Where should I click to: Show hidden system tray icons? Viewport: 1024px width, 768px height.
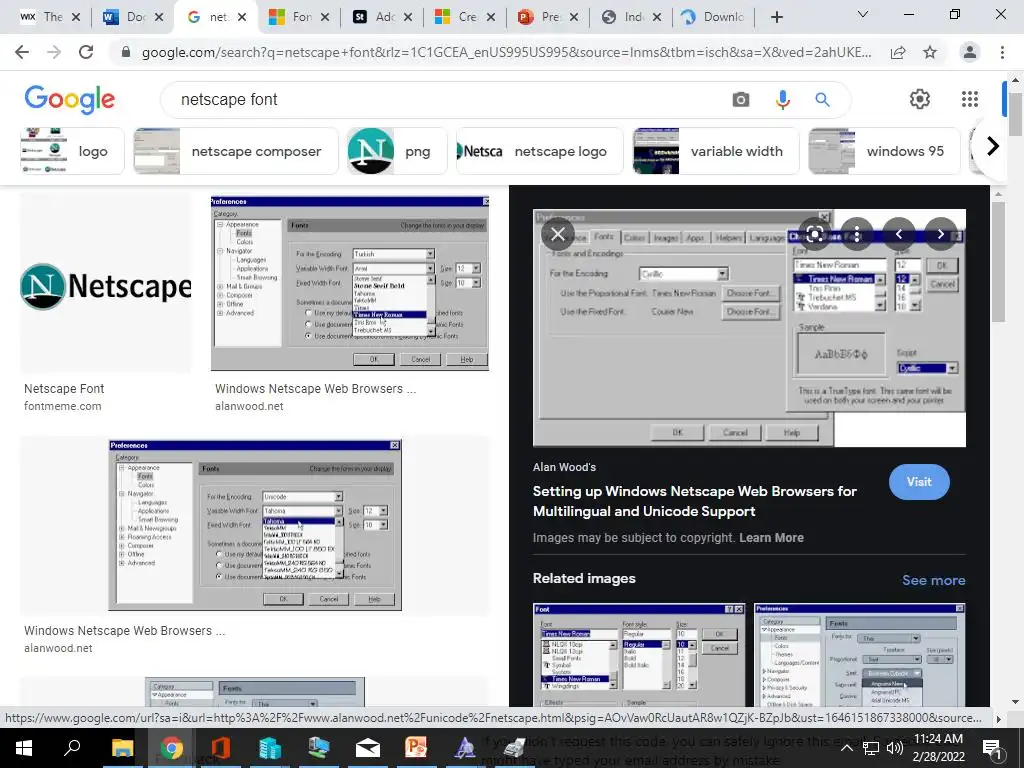(x=846, y=748)
